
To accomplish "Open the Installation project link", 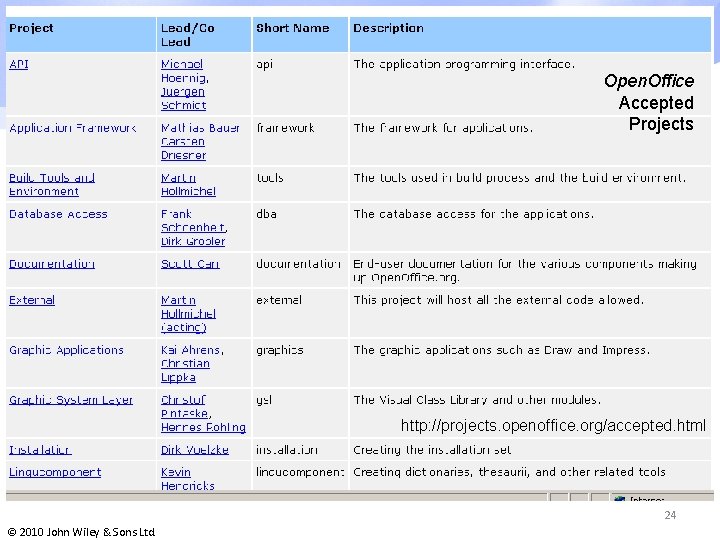I will coord(40,450).
